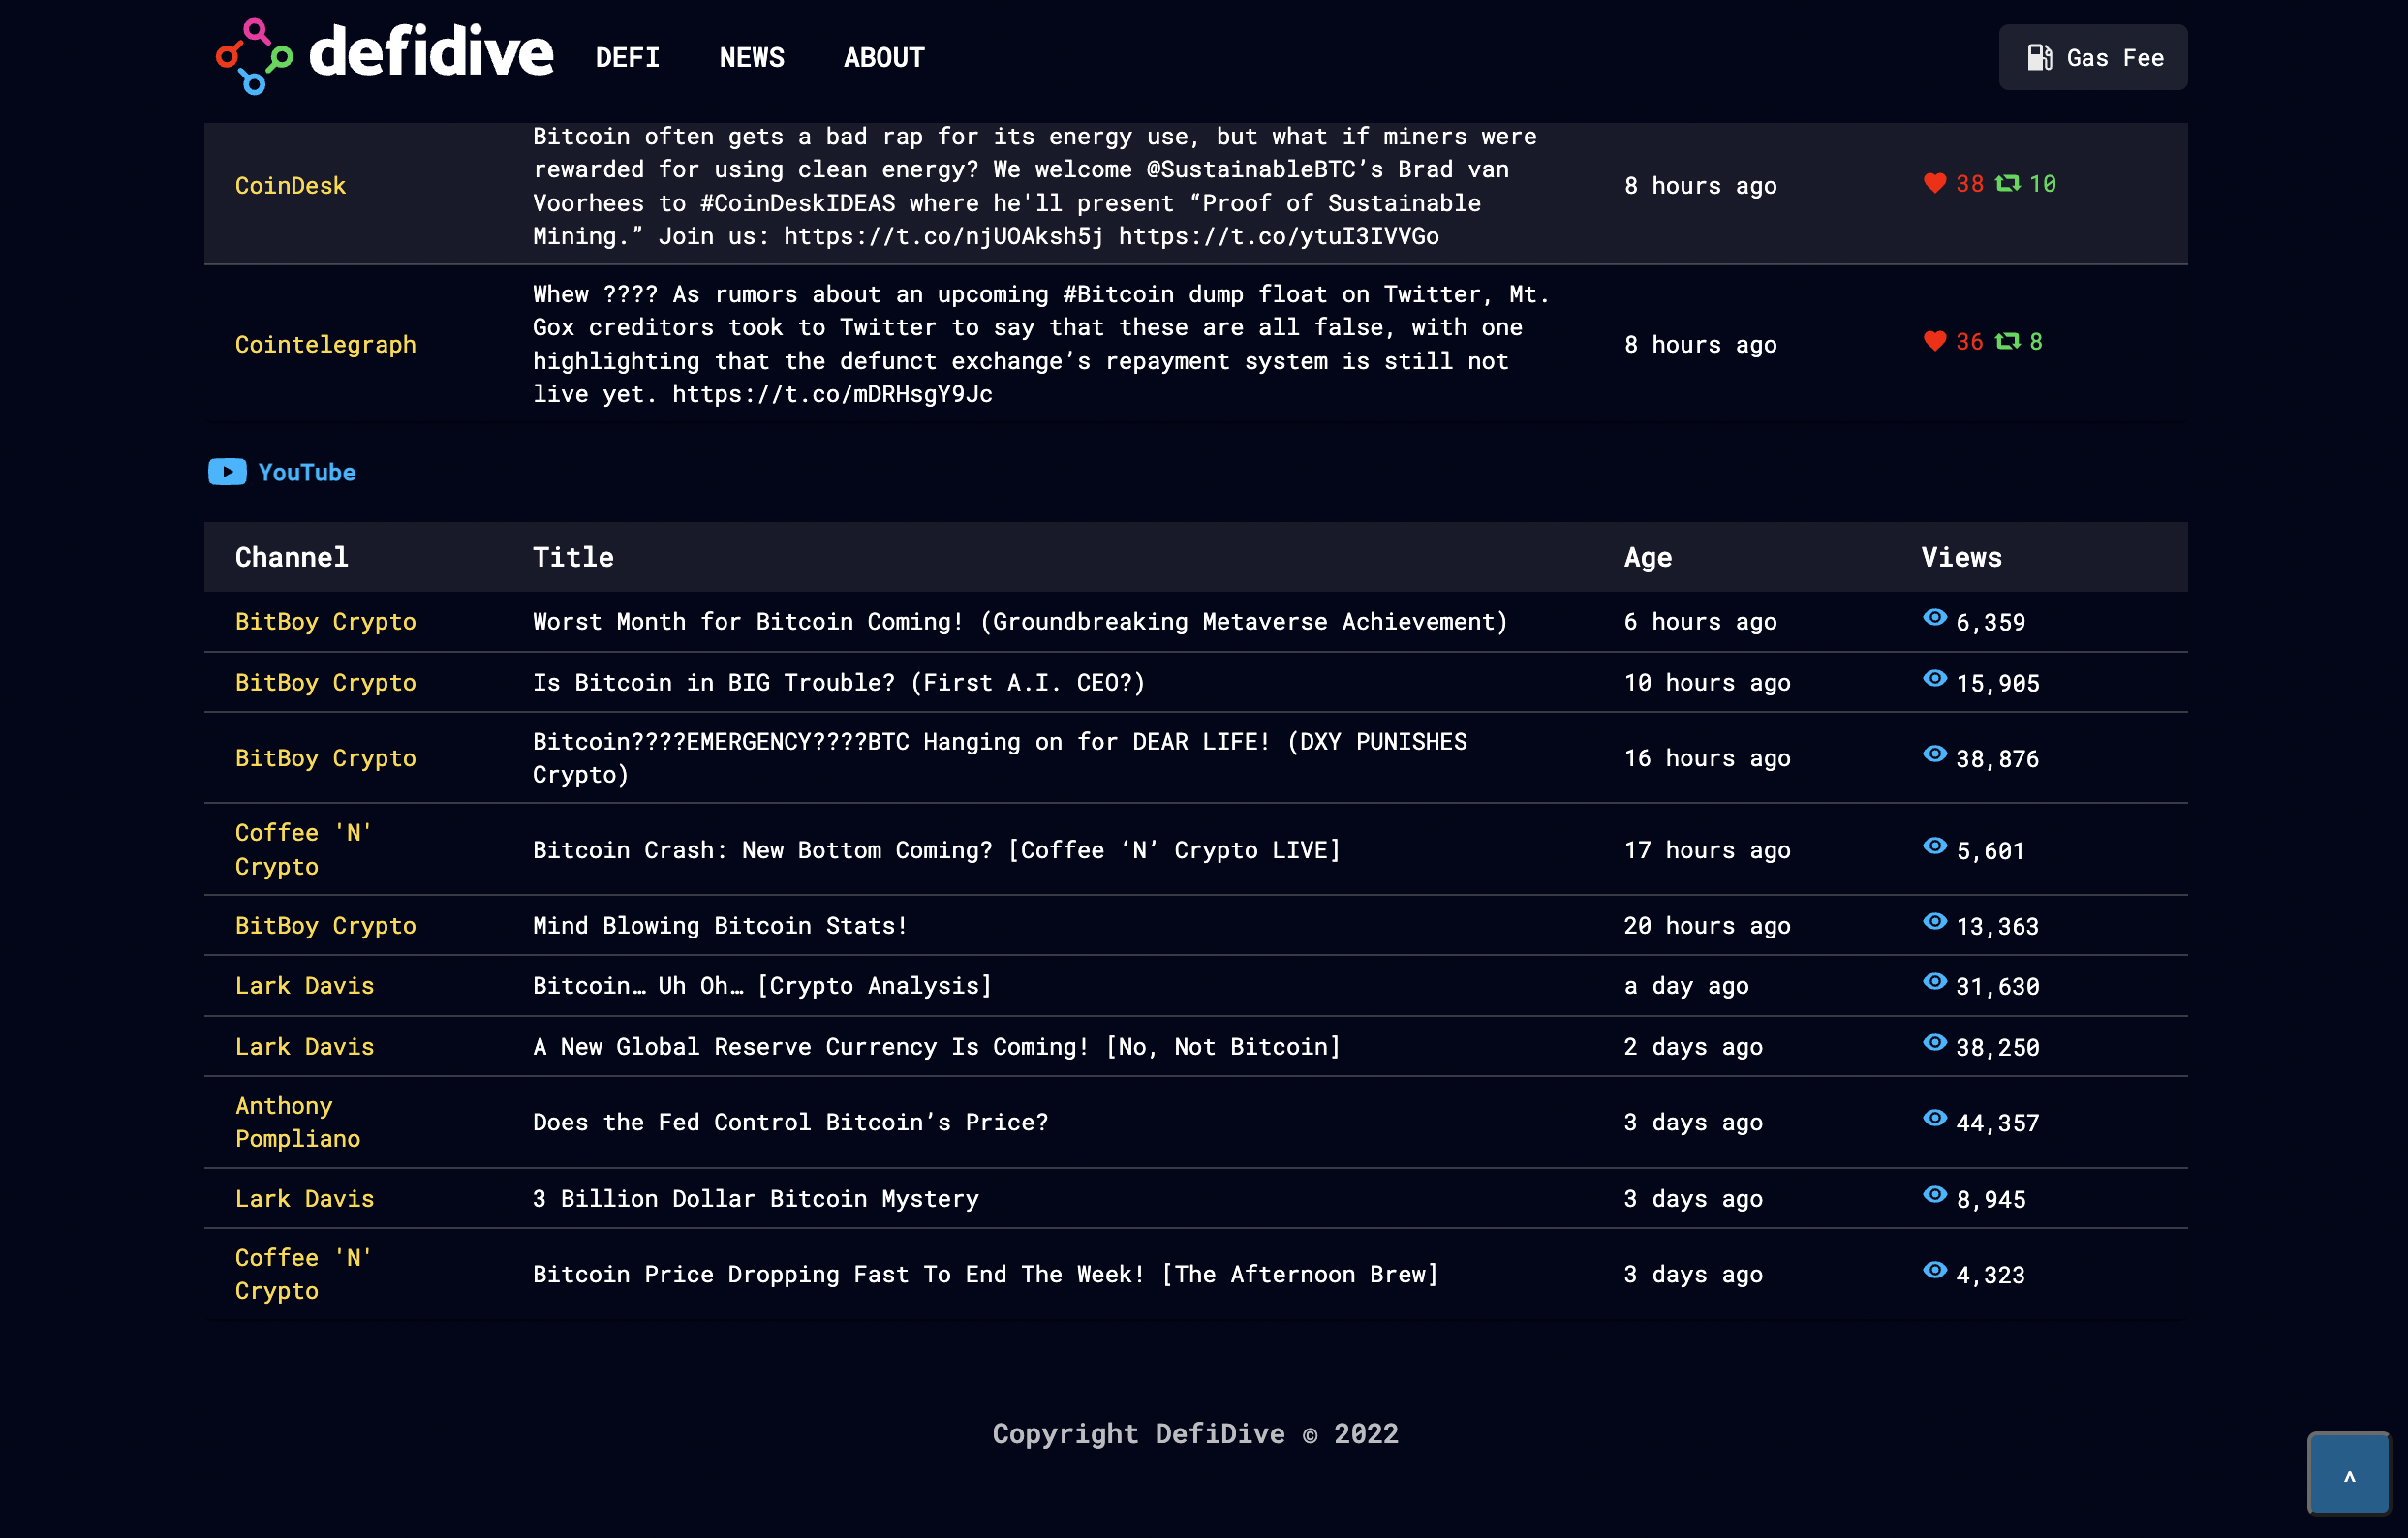Click the Views column header

(x=1961, y=557)
